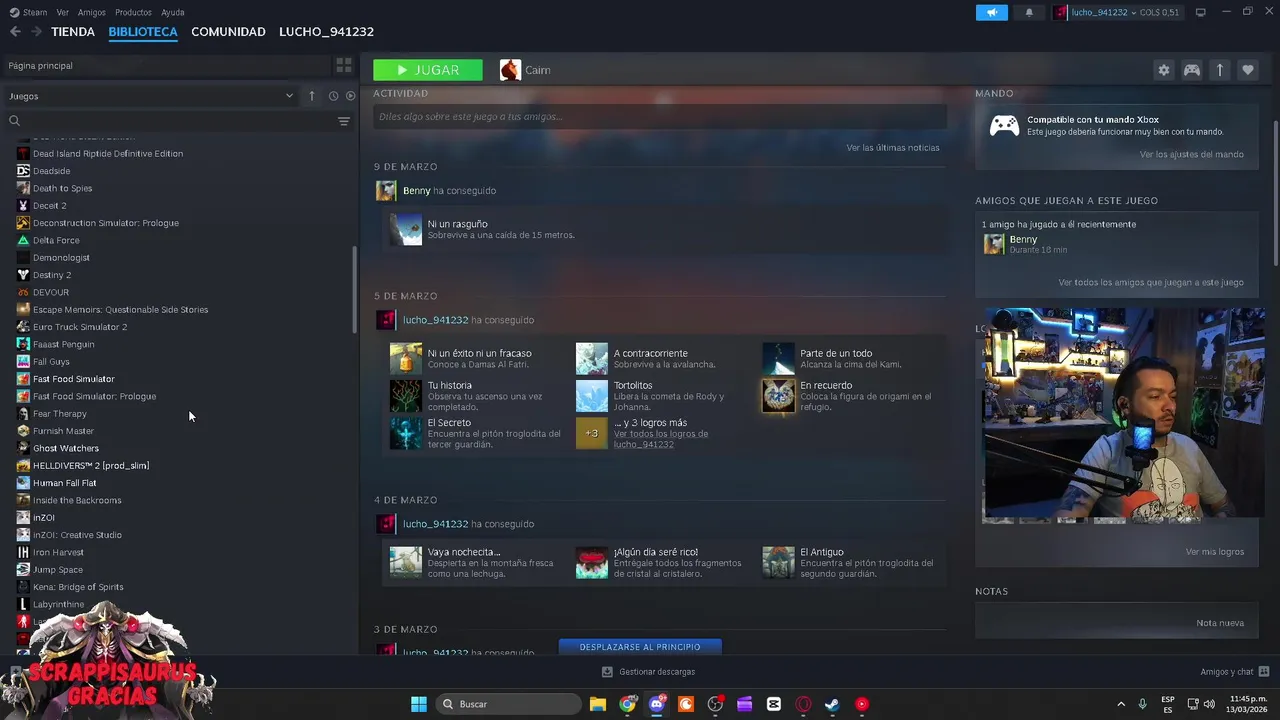
Task: Open the Ayuda menu
Action: coord(173,12)
